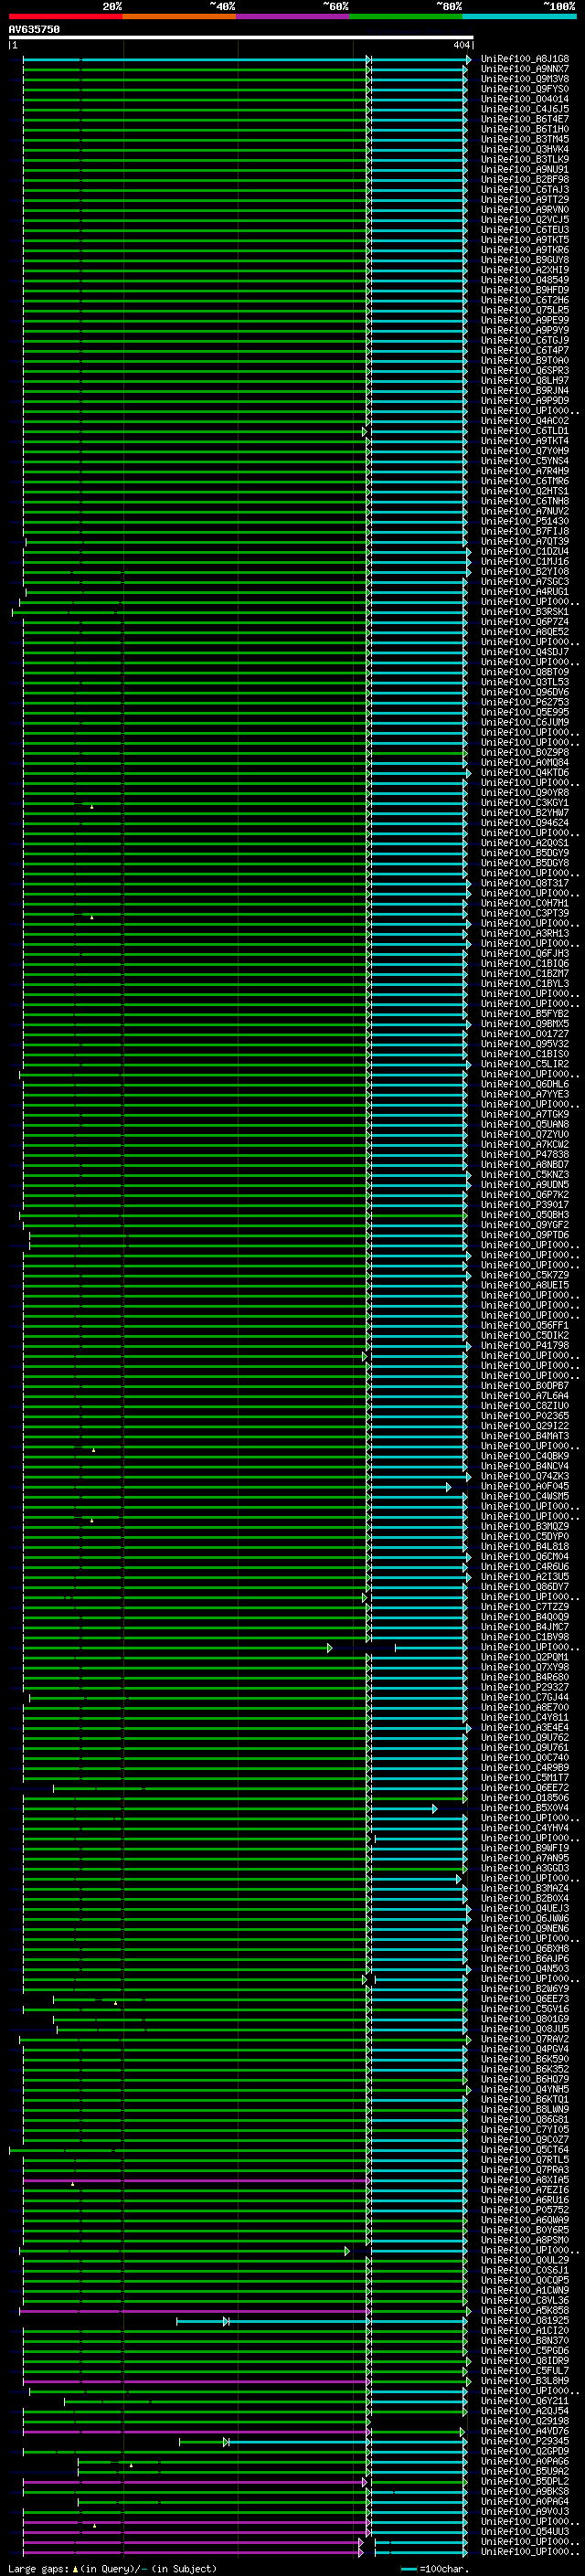
Task: Select hit label UniRef100_Q5QBH3
Action: (525, 1215)
